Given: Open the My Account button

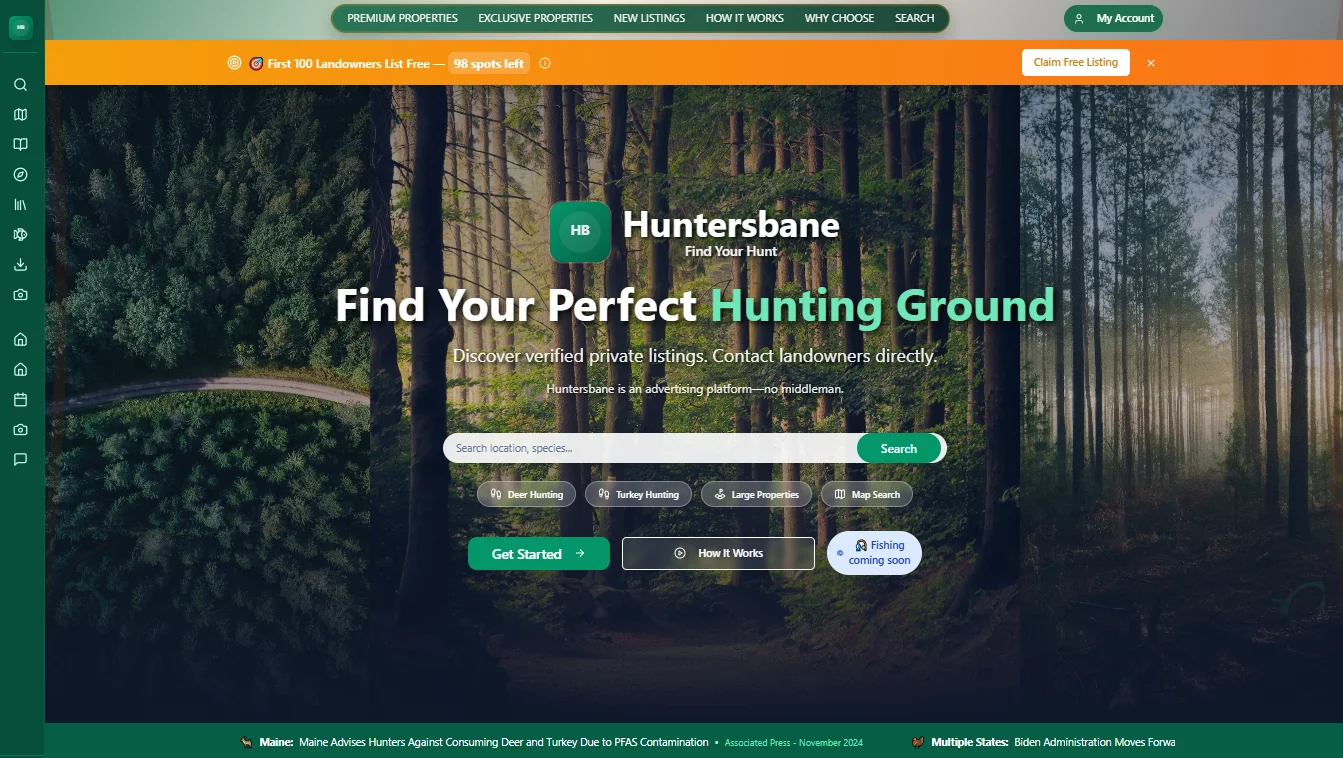Looking at the screenshot, I should [1113, 19].
